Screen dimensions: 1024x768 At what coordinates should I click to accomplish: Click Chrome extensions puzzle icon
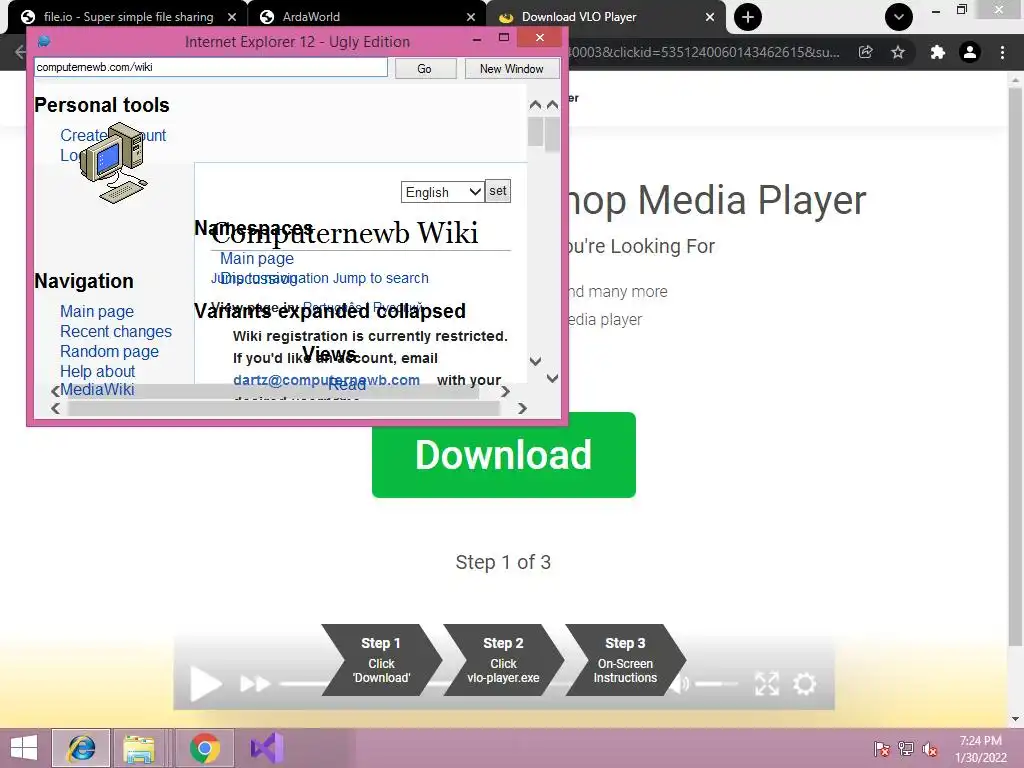[937, 52]
